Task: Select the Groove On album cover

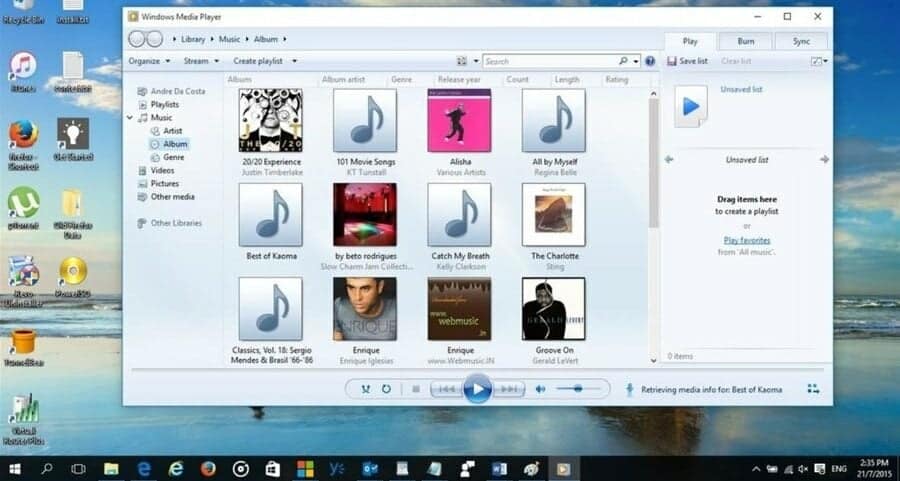Action: pyautogui.click(x=553, y=309)
